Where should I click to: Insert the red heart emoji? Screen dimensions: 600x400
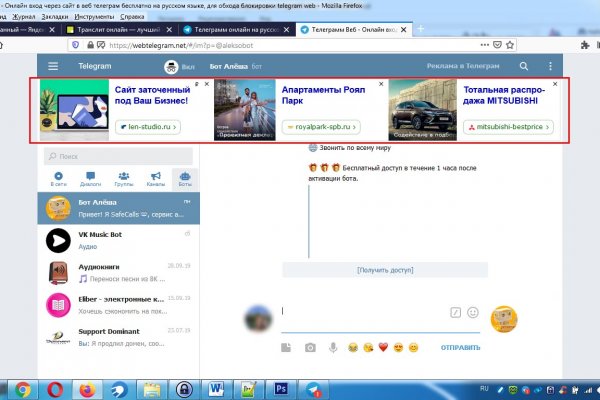coord(383,347)
